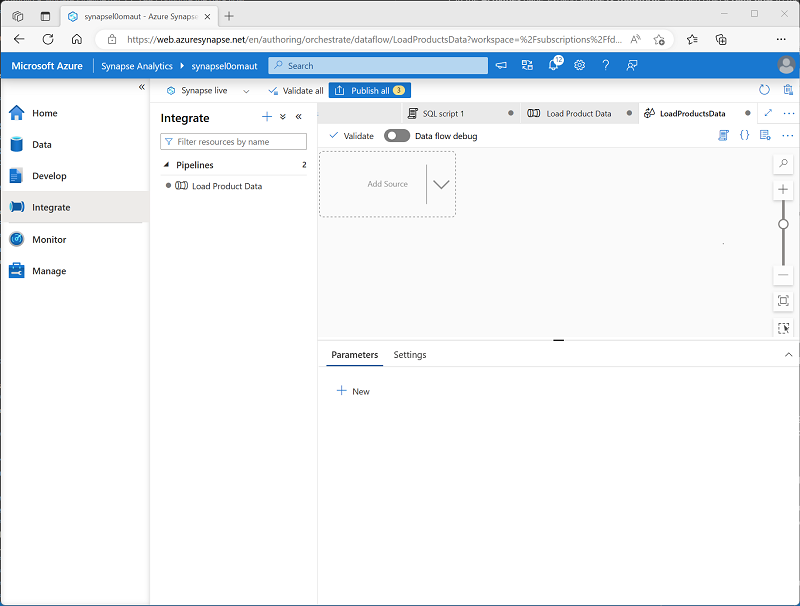Click the Azure Search box

coord(378,65)
